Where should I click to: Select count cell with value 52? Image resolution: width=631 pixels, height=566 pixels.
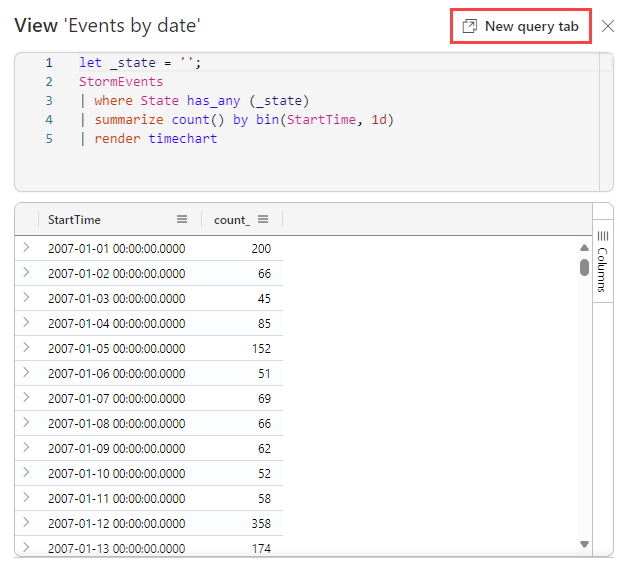[x=264, y=474]
